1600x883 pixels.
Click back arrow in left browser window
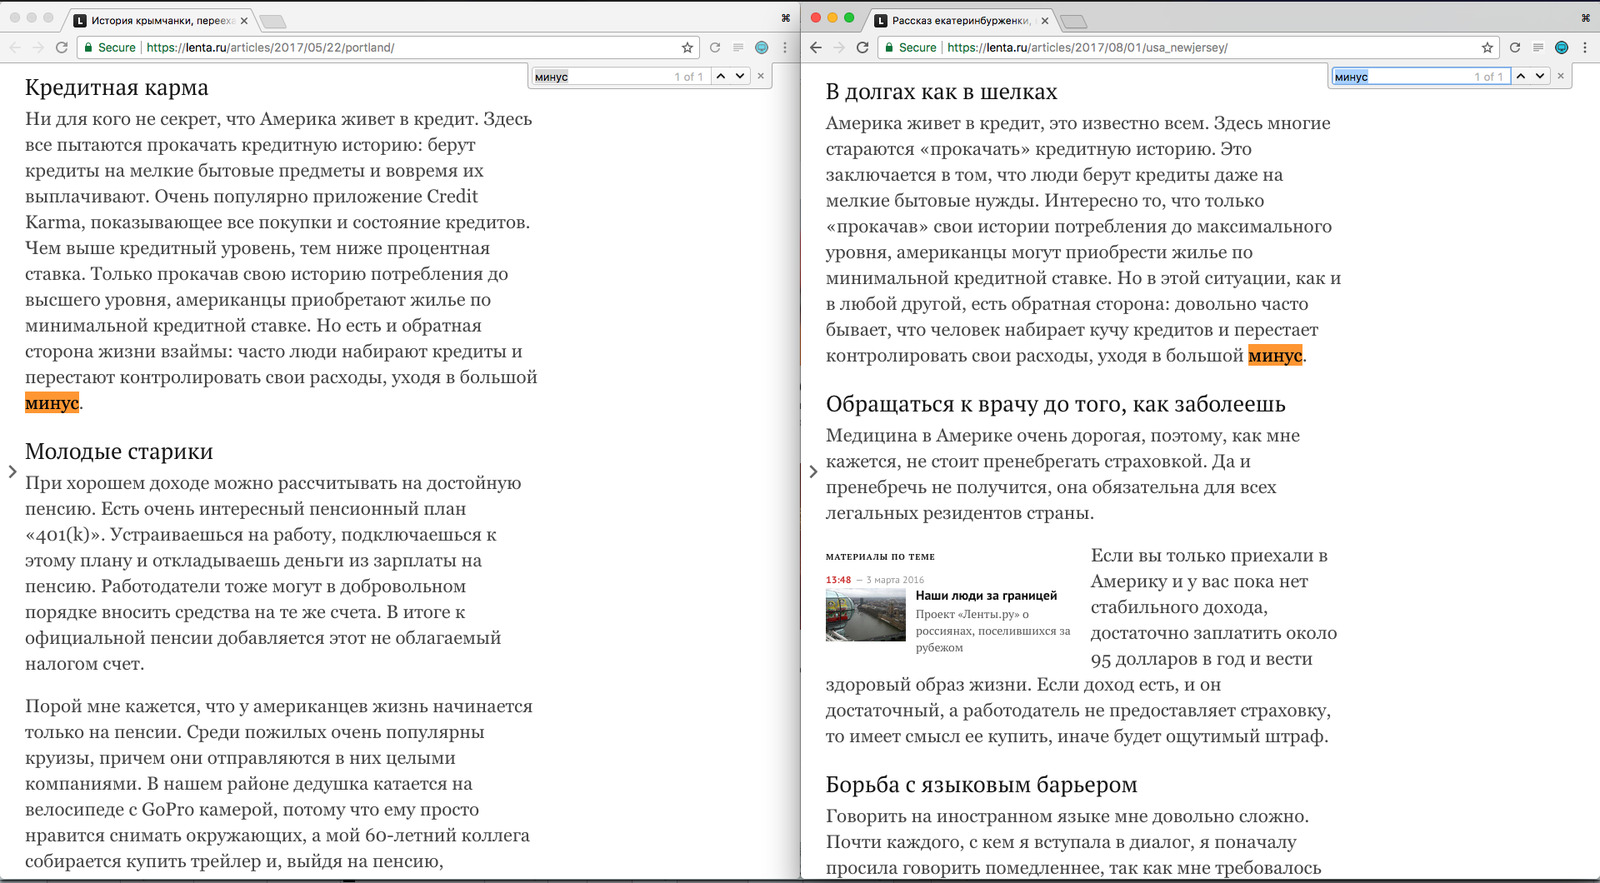[x=15, y=47]
